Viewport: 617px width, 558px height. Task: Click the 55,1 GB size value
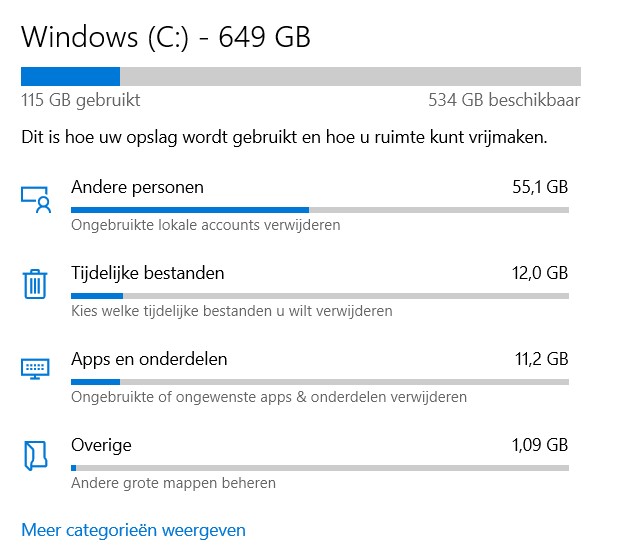tap(539, 187)
